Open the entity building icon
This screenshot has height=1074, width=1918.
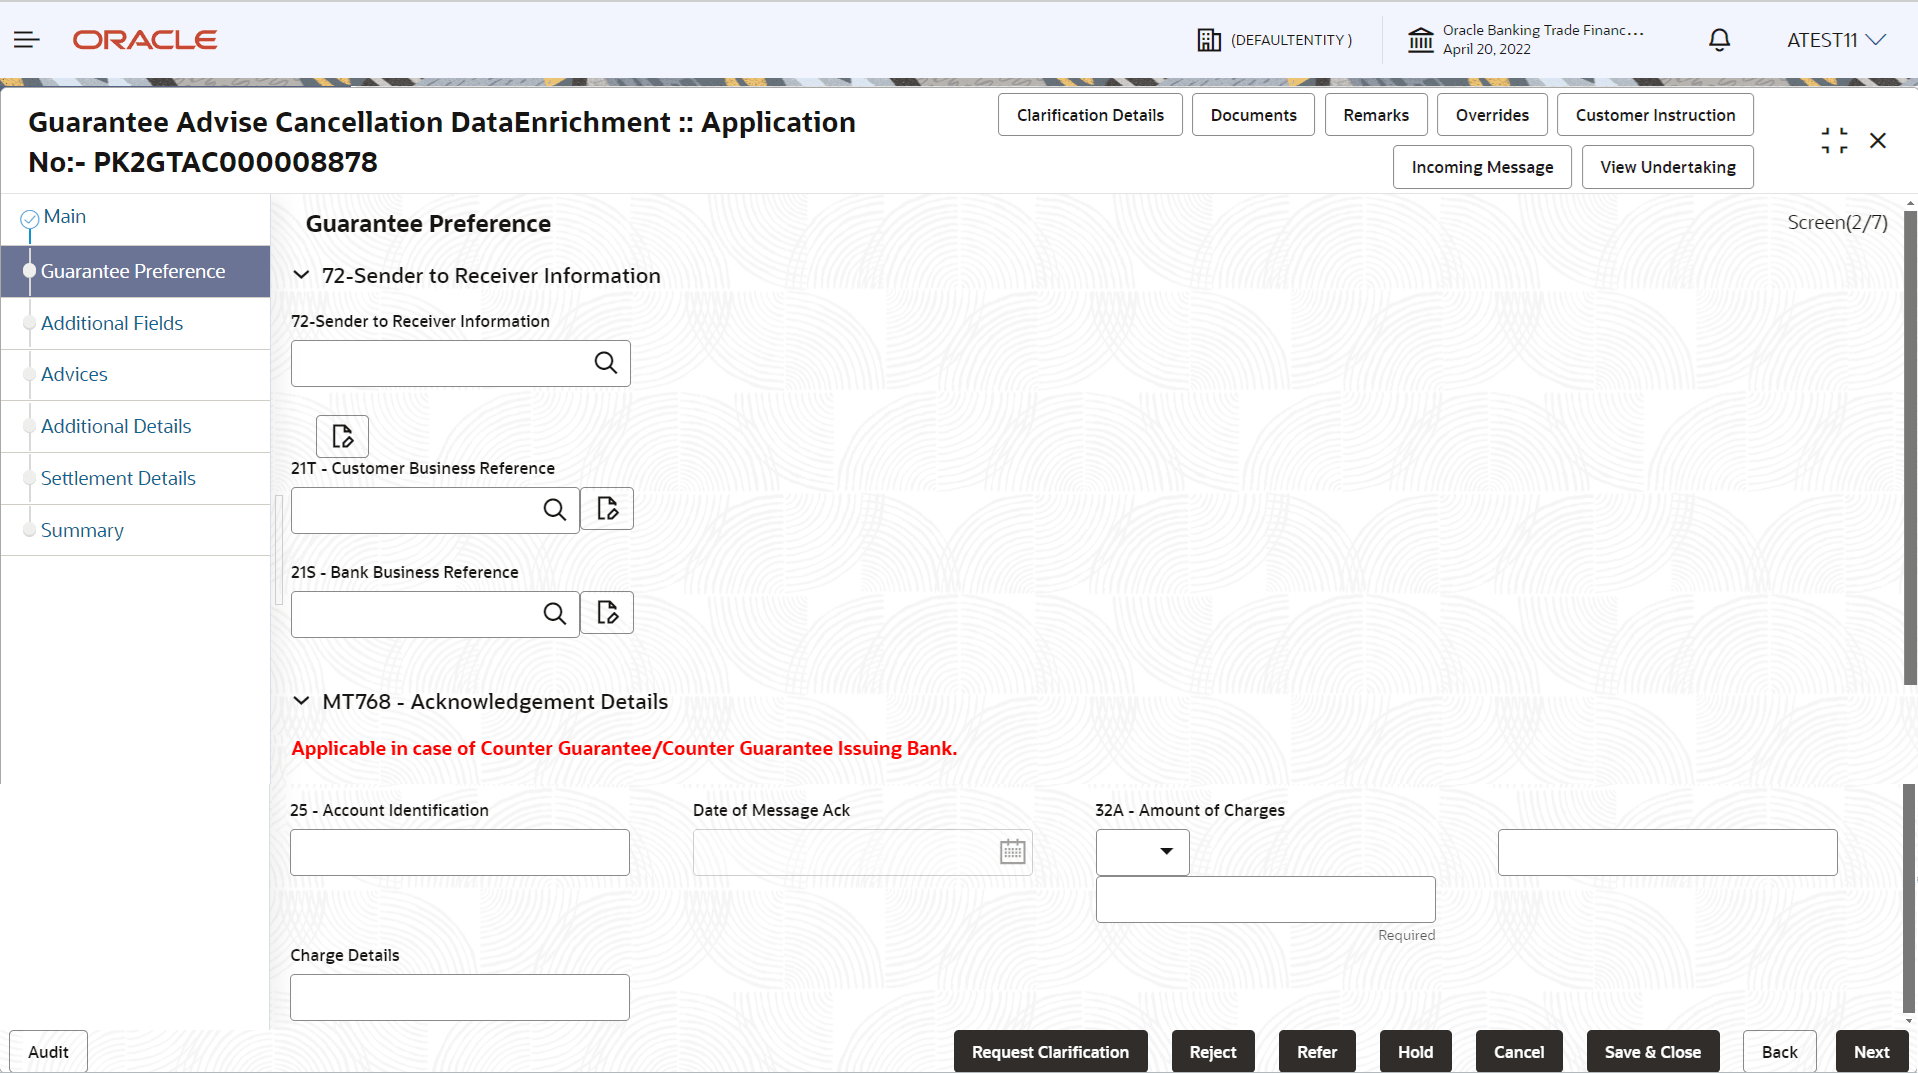click(1209, 40)
